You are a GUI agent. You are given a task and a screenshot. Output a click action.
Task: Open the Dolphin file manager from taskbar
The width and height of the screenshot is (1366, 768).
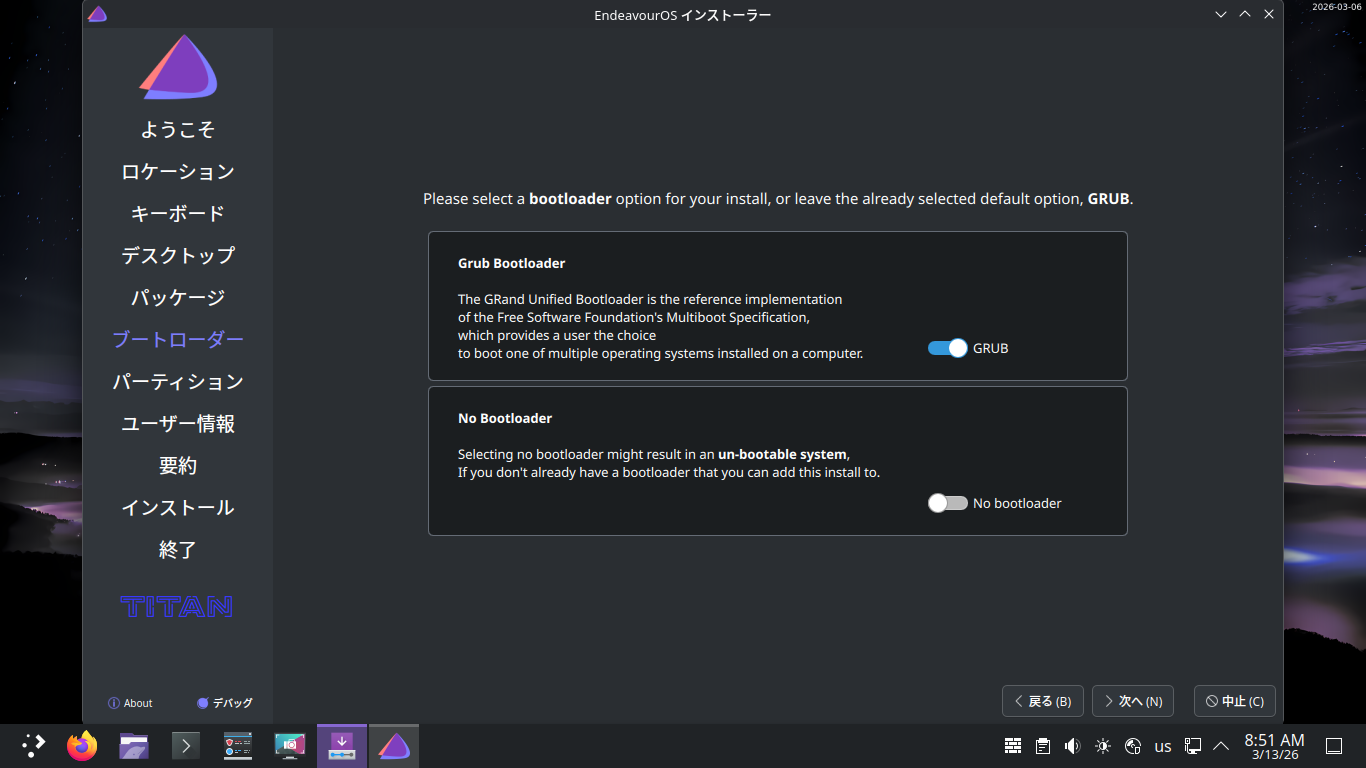[x=134, y=746]
